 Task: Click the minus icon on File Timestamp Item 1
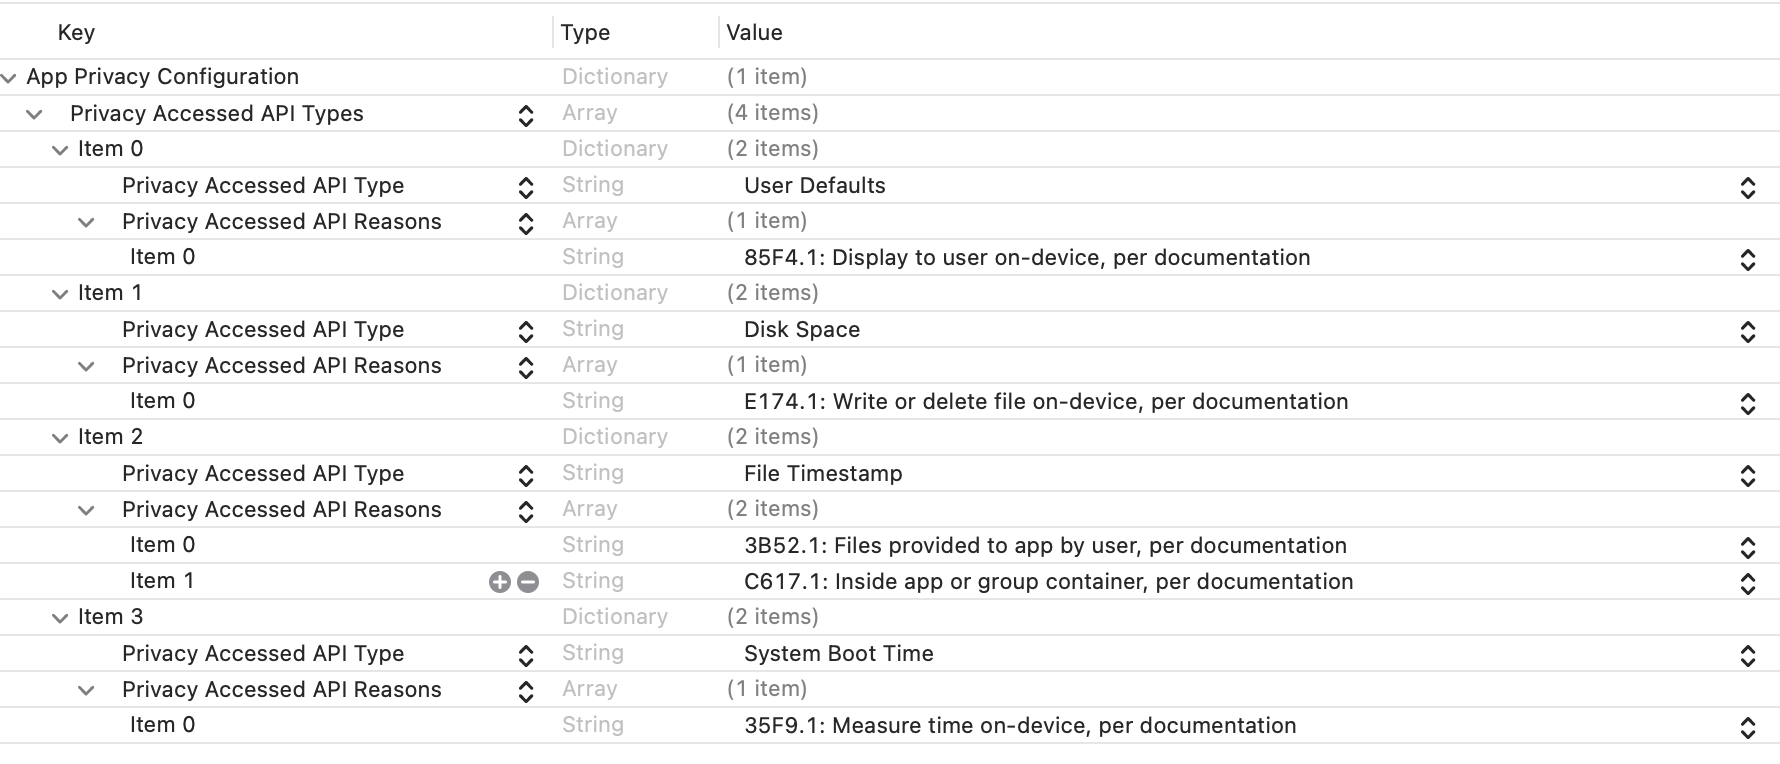528,582
